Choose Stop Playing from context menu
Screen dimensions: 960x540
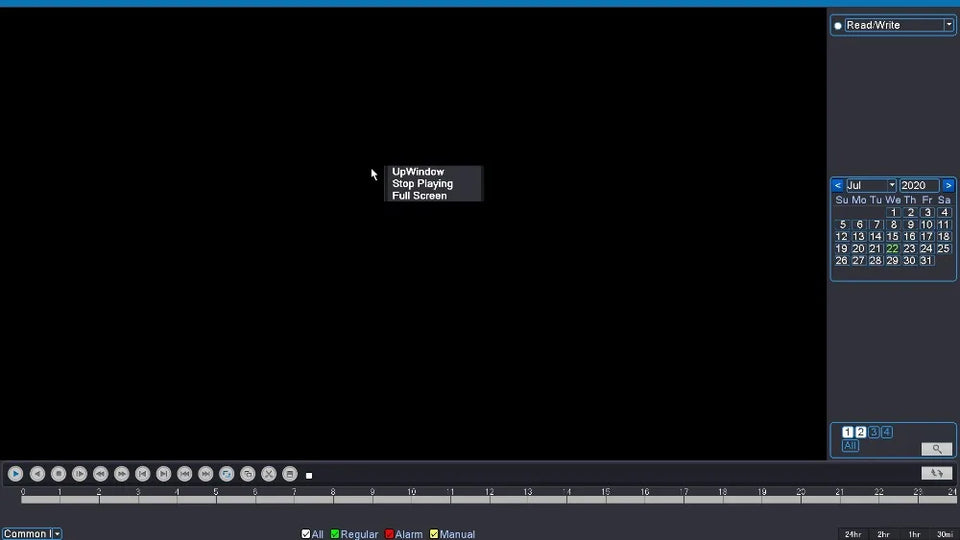point(422,184)
